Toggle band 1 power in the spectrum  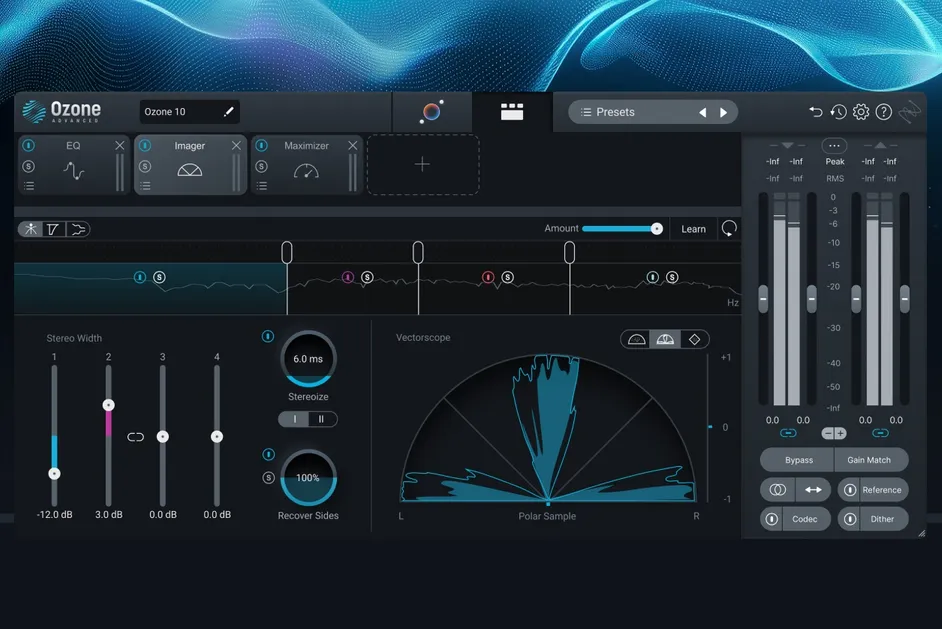(140, 277)
